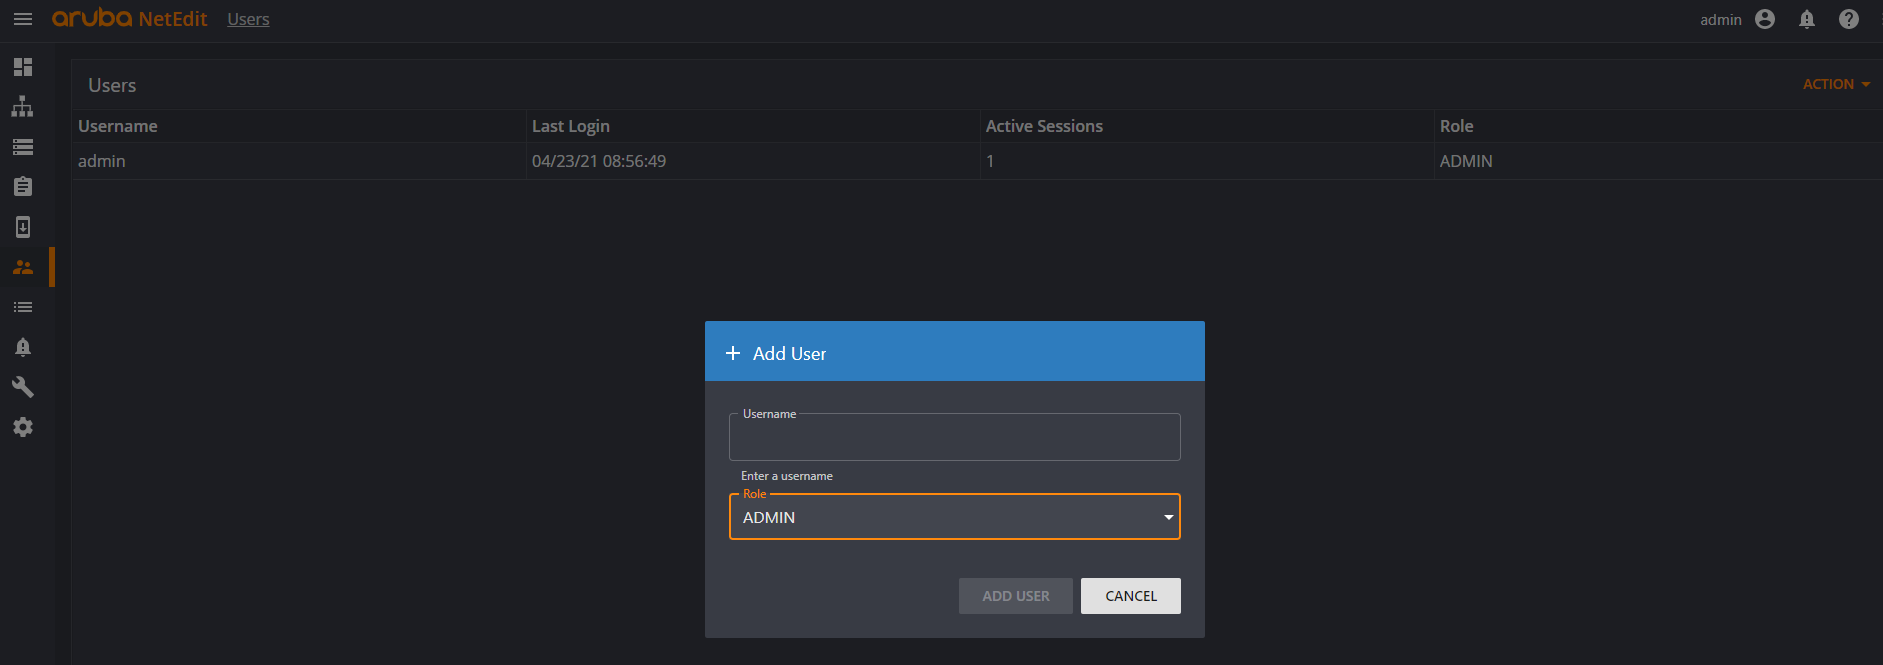Open the Plans clipboard sidebar icon
This screenshot has height=665, width=1883.
[23, 187]
